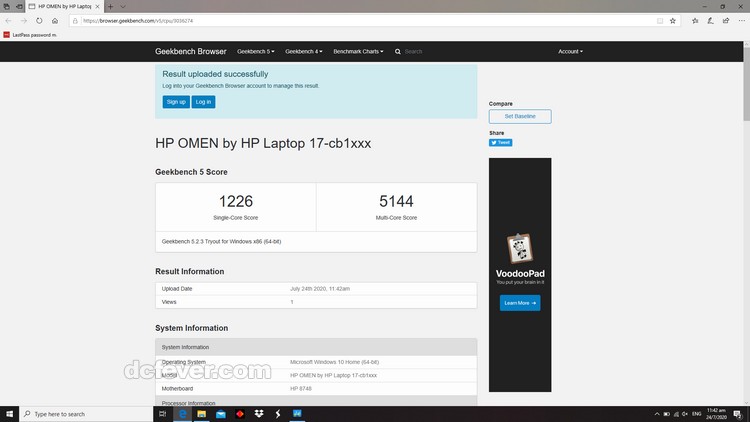Add page to favorites star icon

click(673, 21)
